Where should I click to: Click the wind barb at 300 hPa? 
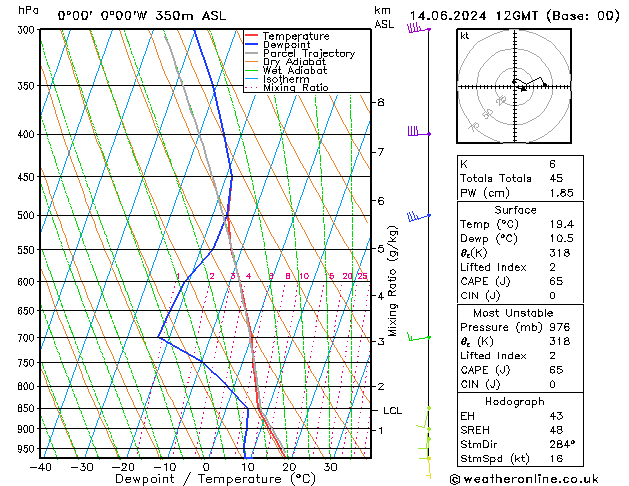pyautogui.click(x=419, y=28)
